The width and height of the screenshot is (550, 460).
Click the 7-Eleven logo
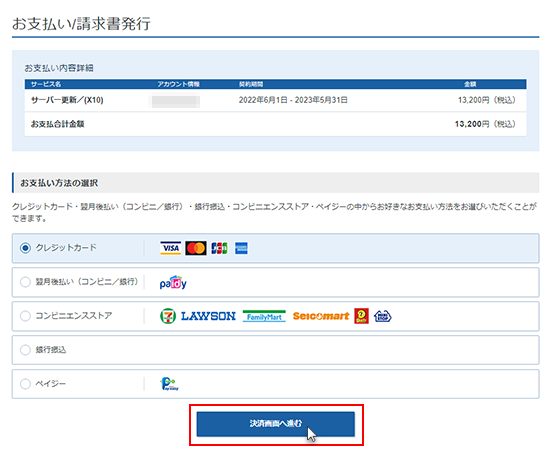click(x=168, y=316)
